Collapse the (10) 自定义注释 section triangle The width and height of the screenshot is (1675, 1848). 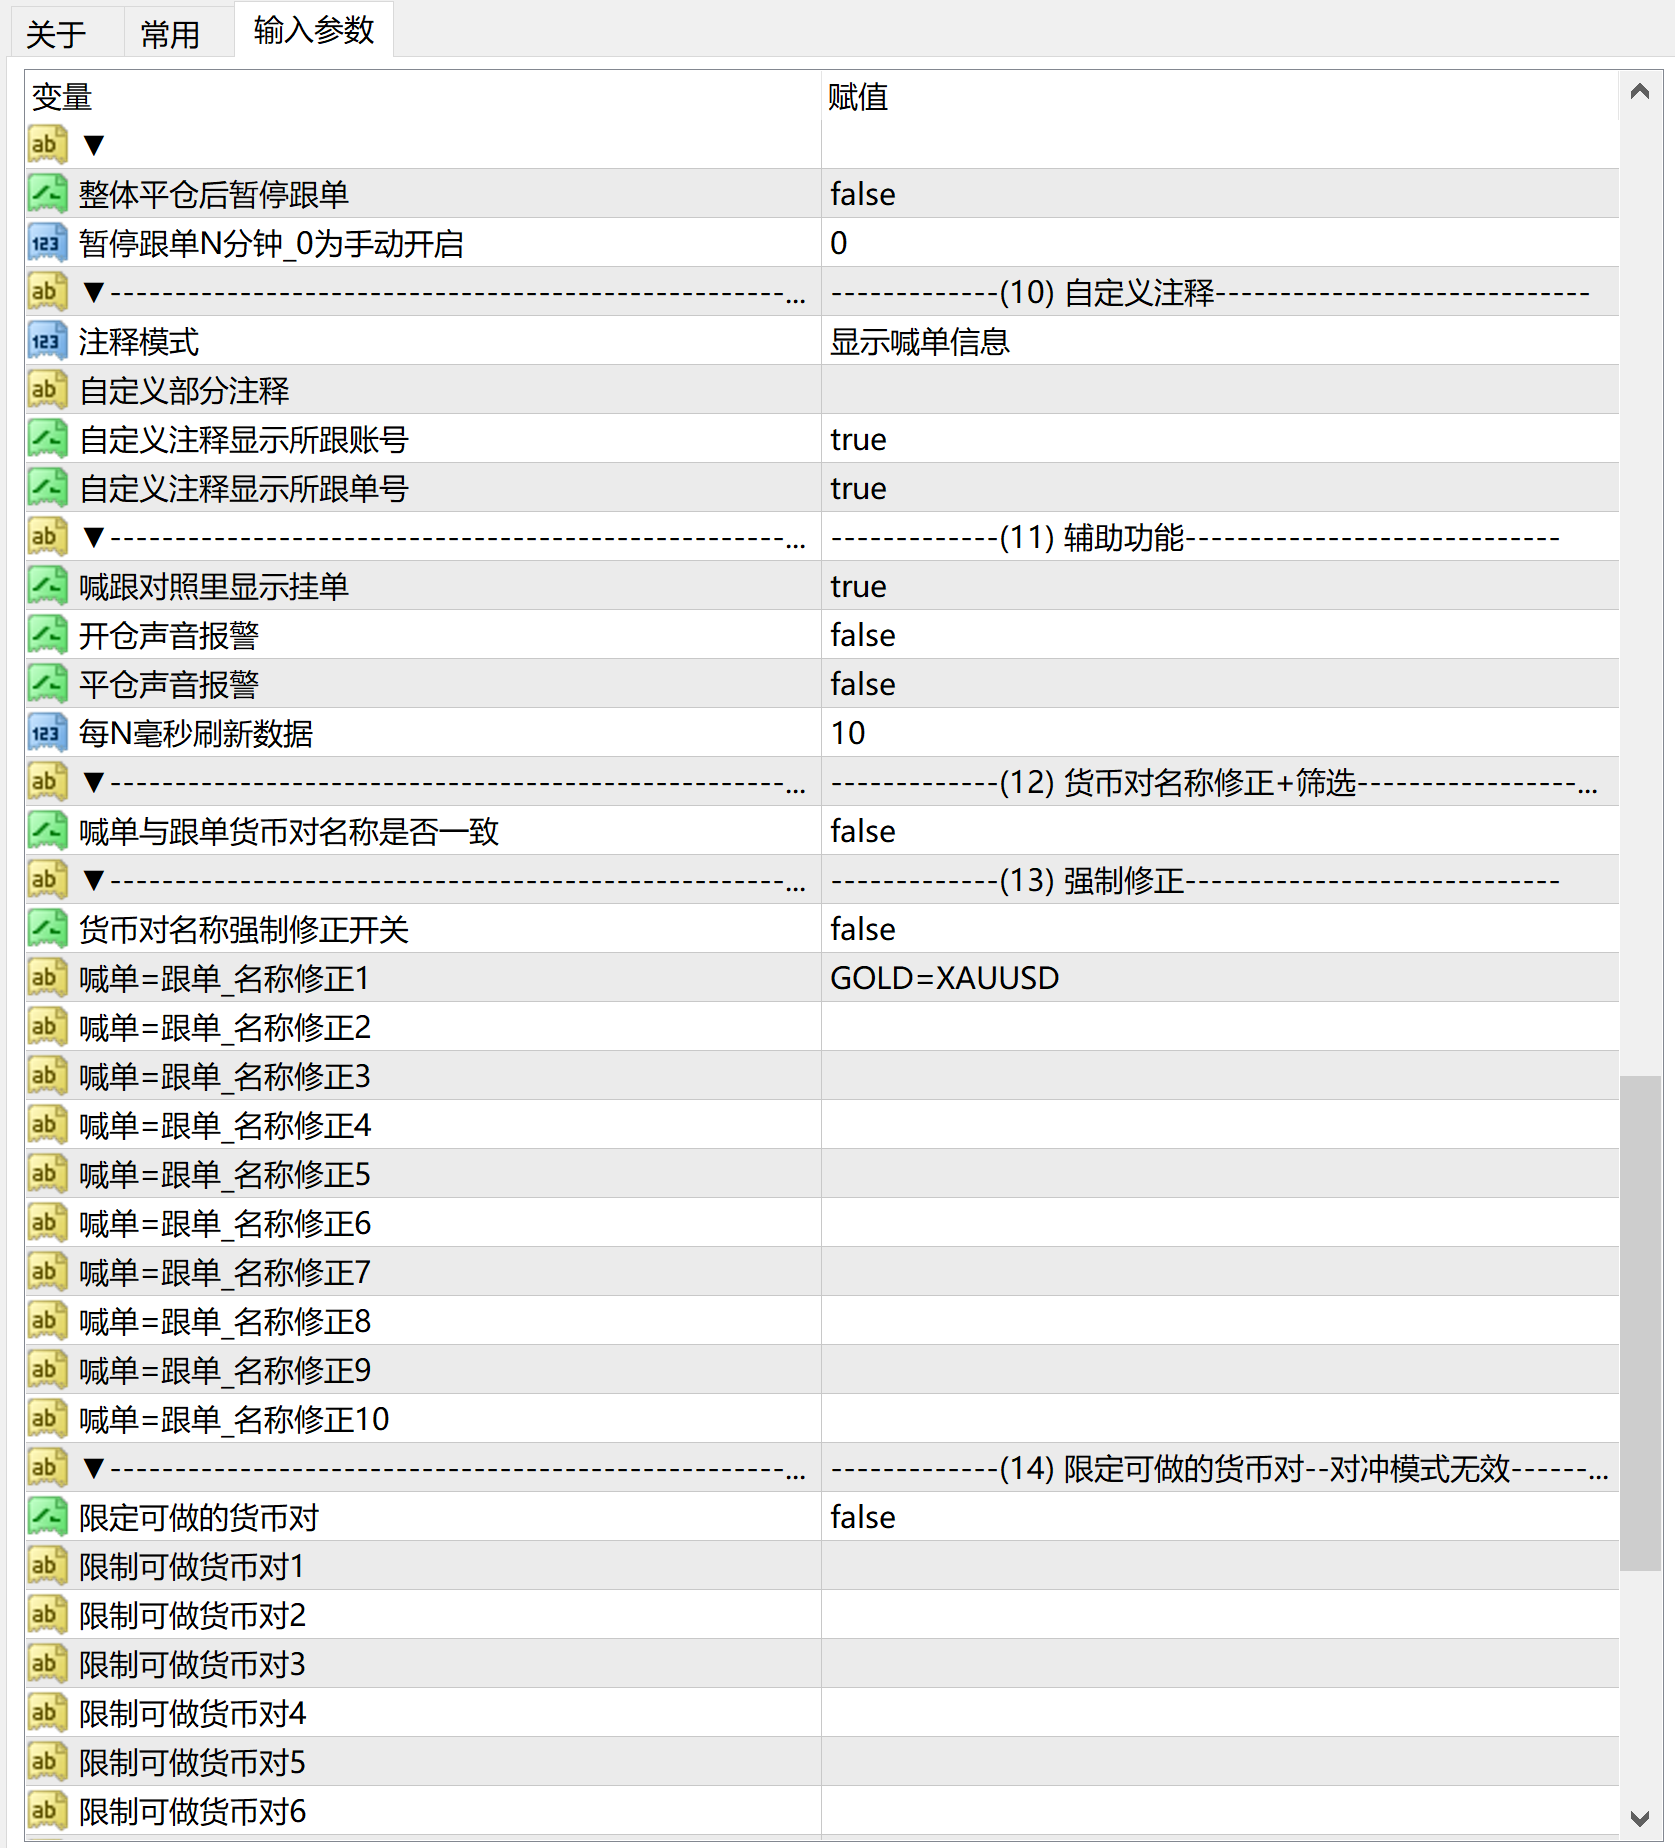(x=93, y=292)
